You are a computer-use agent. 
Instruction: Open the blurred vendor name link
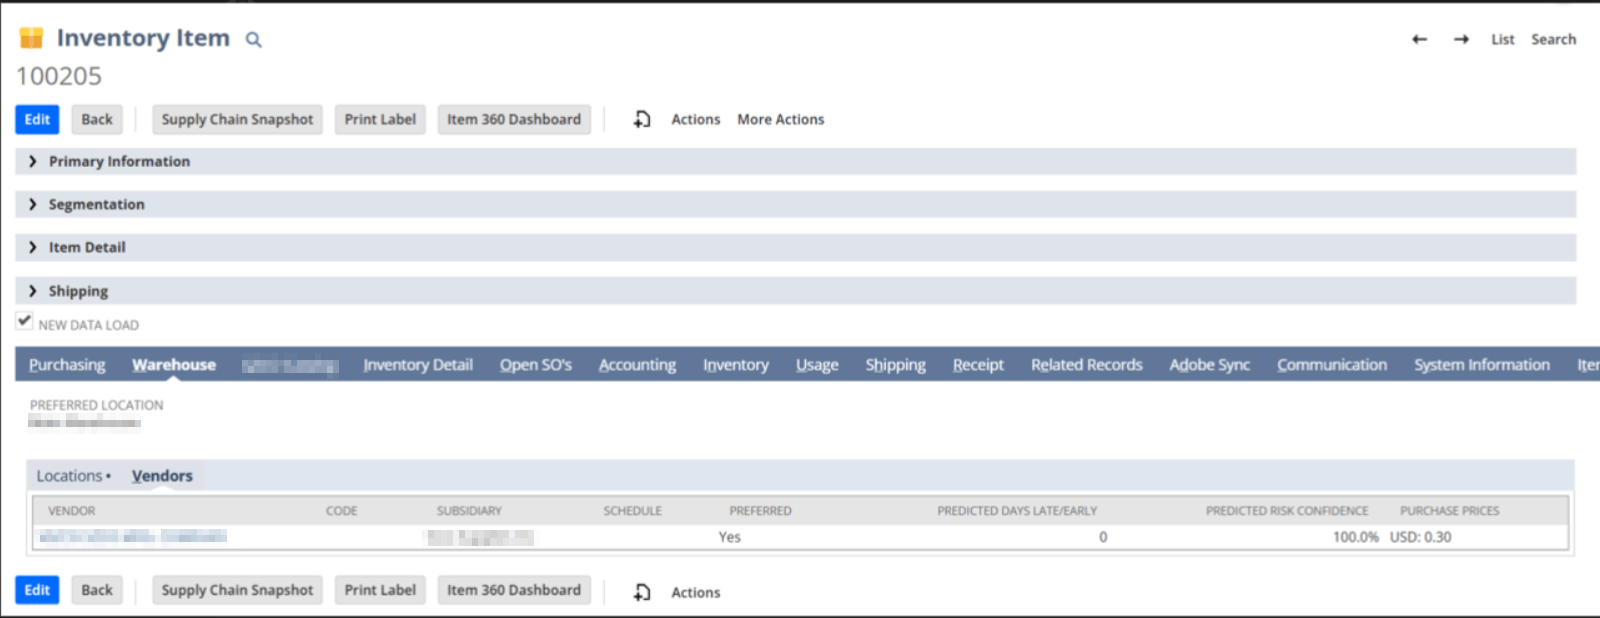coord(133,537)
